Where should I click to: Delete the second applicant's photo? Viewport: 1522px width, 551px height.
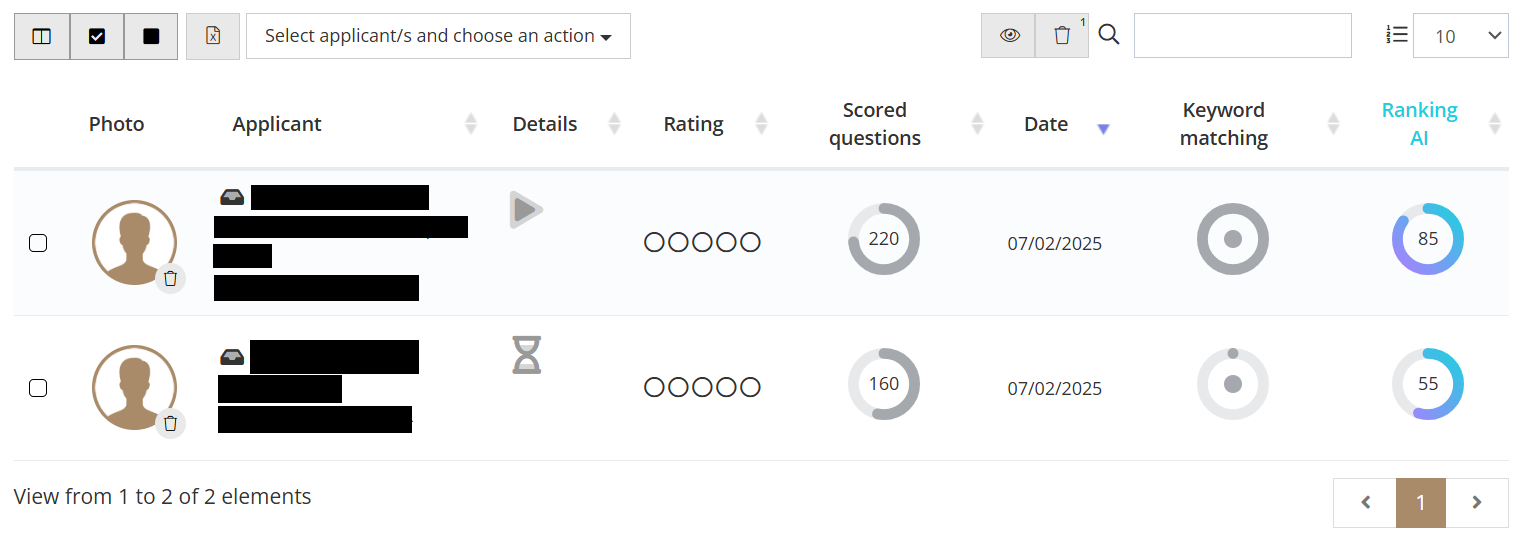(x=170, y=423)
